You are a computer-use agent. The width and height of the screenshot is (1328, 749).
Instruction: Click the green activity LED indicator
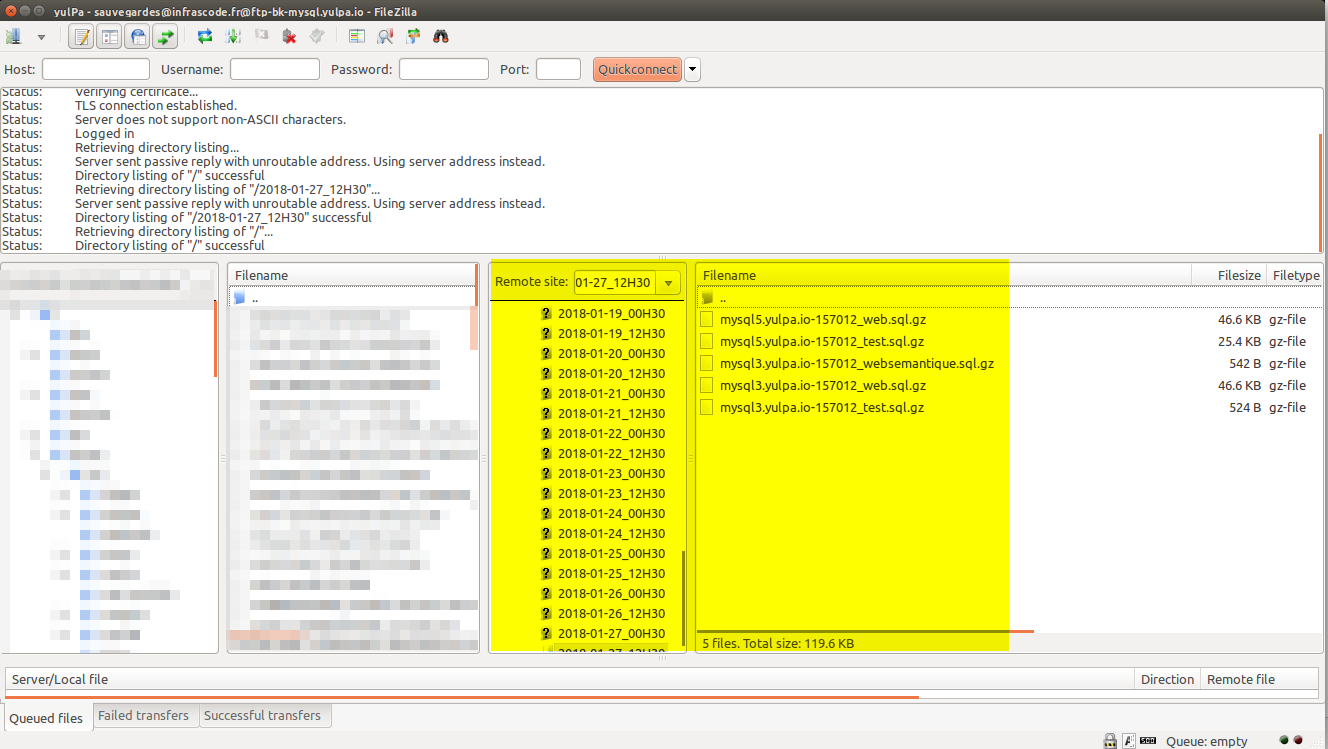pyautogui.click(x=1283, y=740)
